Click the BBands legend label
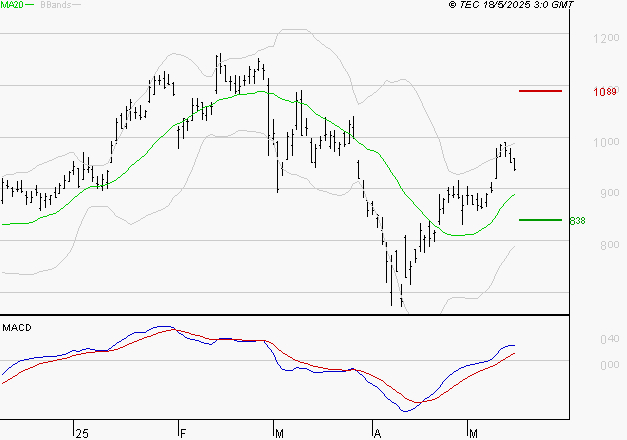Viewport: 627px width, 440px height. 56,5
